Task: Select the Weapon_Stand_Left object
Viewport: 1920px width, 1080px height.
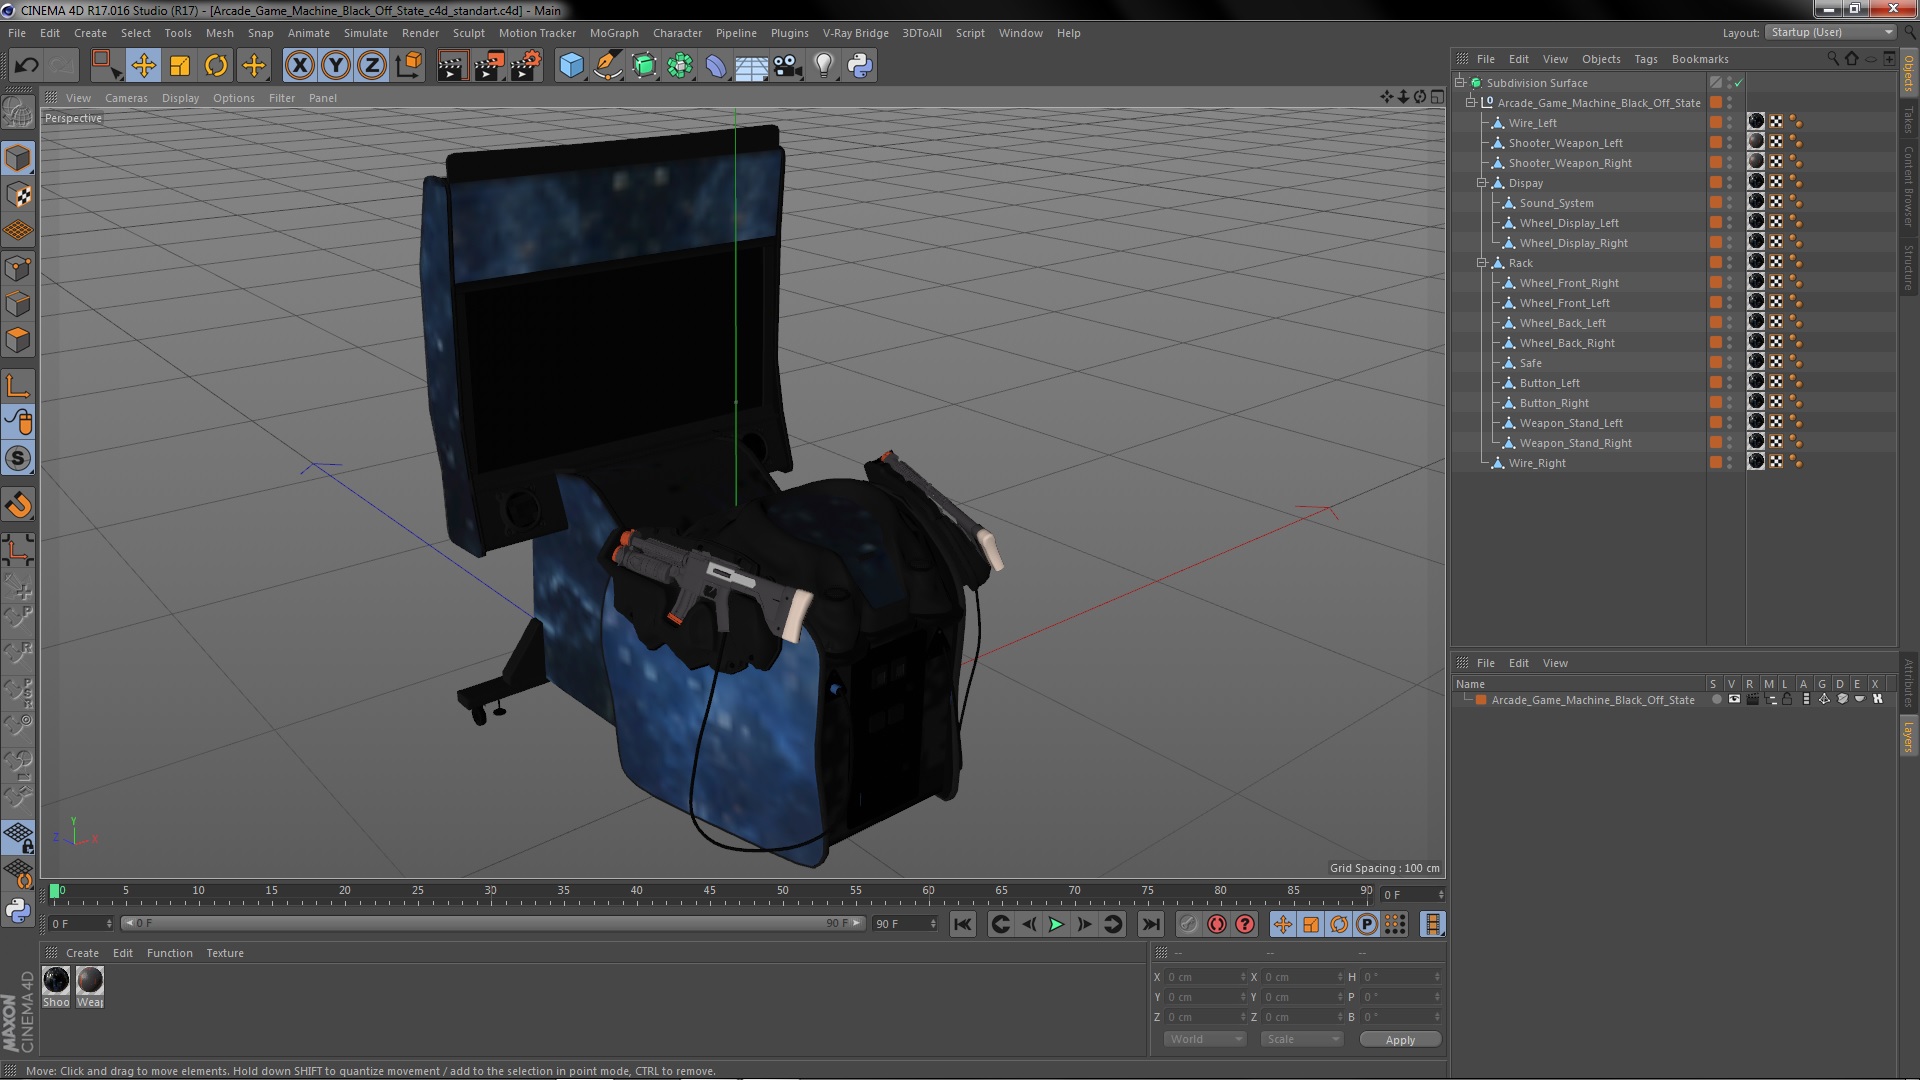Action: (1570, 423)
